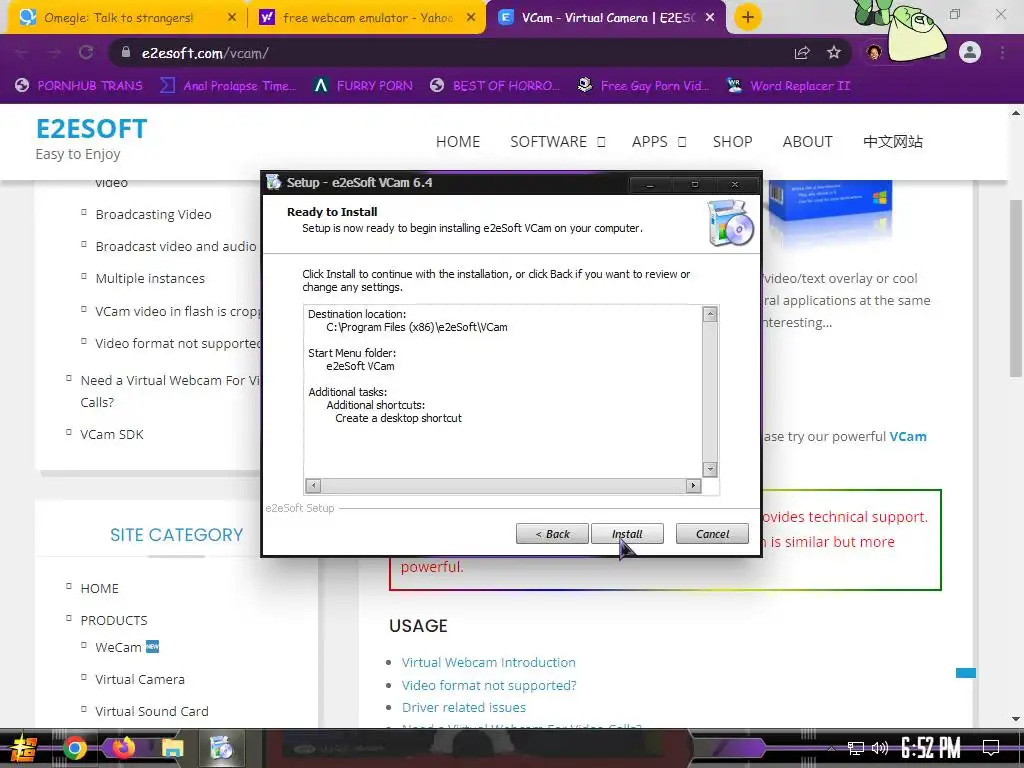This screenshot has width=1024, height=768.
Task: Click the Windows Start button
Action: pyautogui.click(x=24, y=748)
